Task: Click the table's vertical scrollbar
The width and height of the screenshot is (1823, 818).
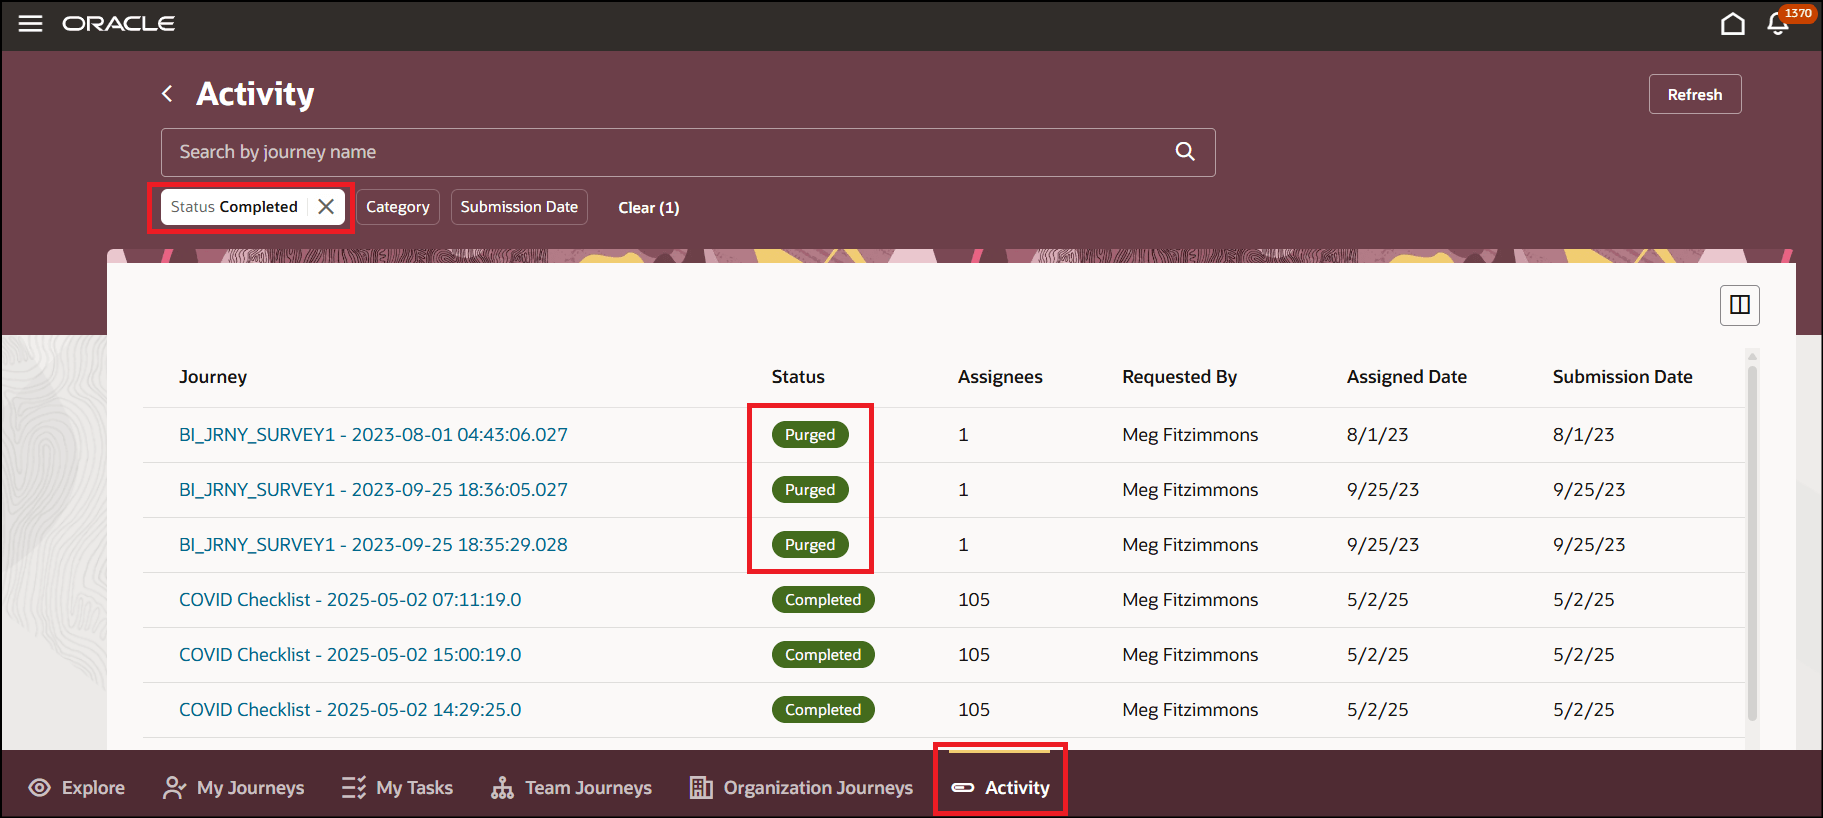Action: pyautogui.click(x=1752, y=542)
